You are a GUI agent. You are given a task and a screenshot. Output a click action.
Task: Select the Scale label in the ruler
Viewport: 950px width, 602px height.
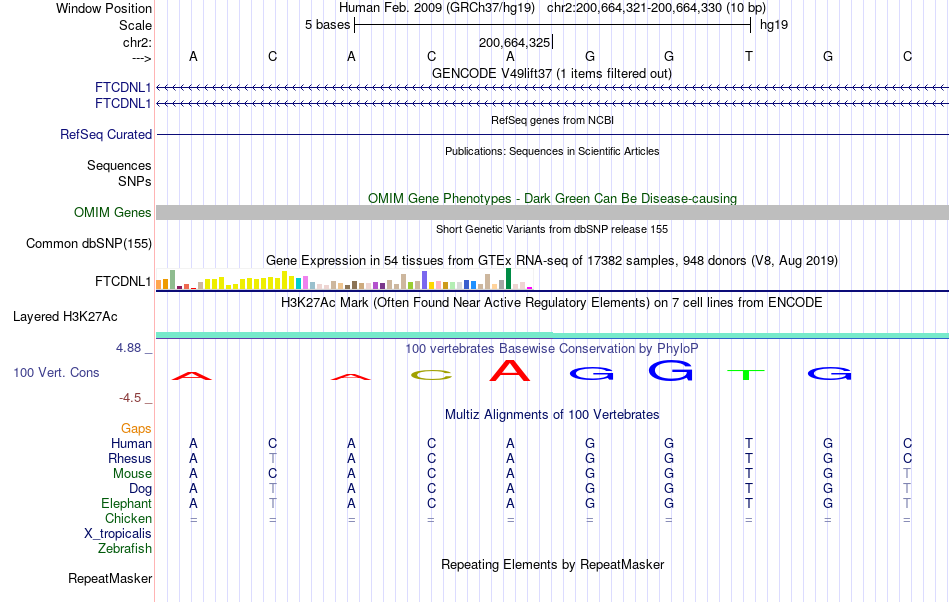135,25
